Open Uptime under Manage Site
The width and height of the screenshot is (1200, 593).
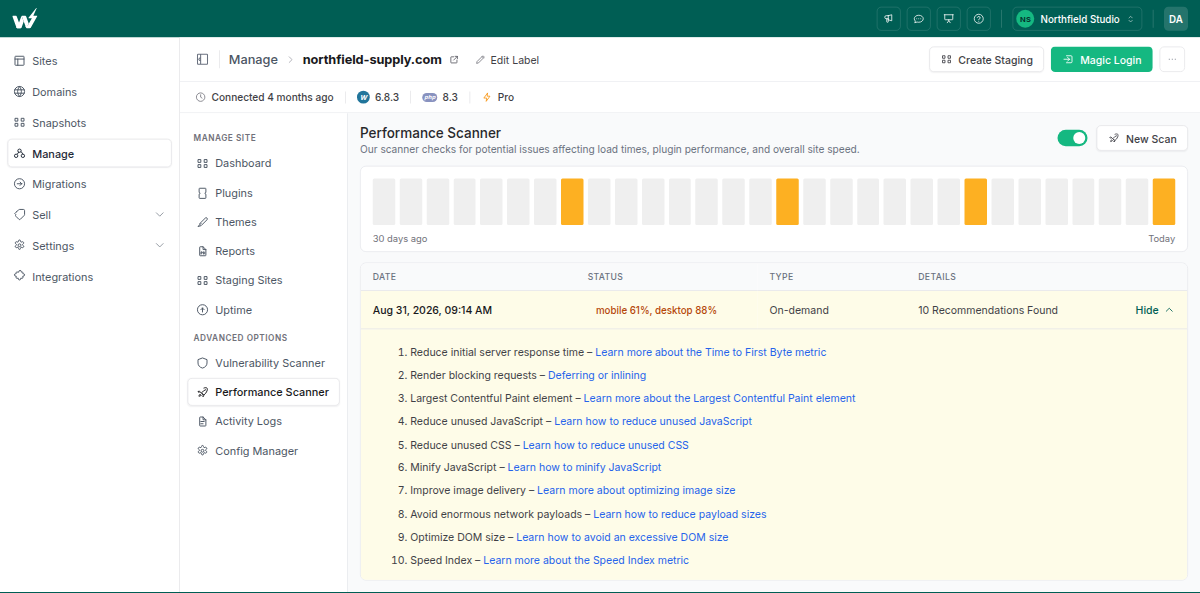(x=264, y=310)
